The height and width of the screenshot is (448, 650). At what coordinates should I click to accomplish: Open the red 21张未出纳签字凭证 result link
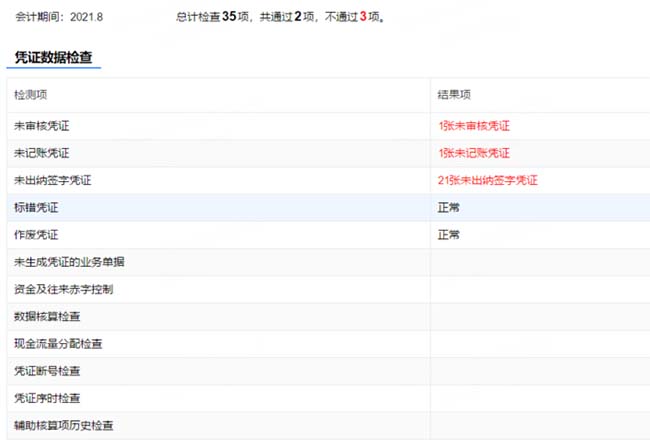point(487,180)
